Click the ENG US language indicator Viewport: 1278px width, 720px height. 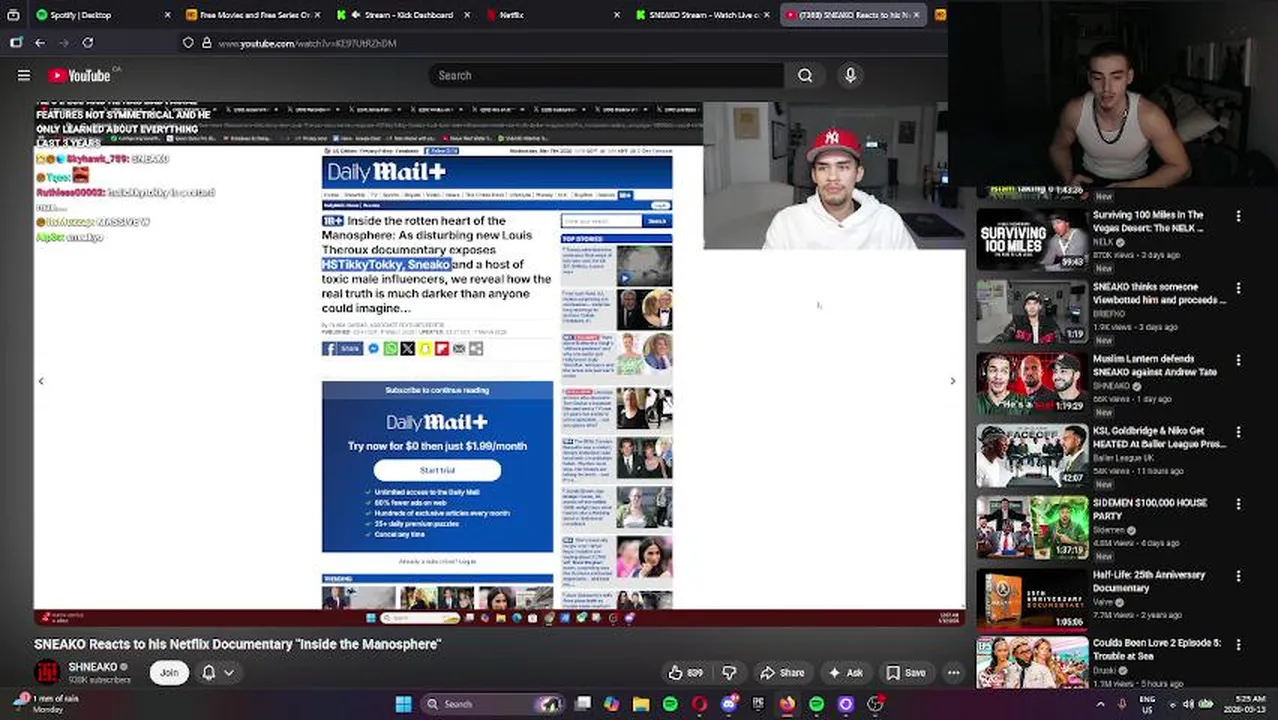click(1148, 704)
